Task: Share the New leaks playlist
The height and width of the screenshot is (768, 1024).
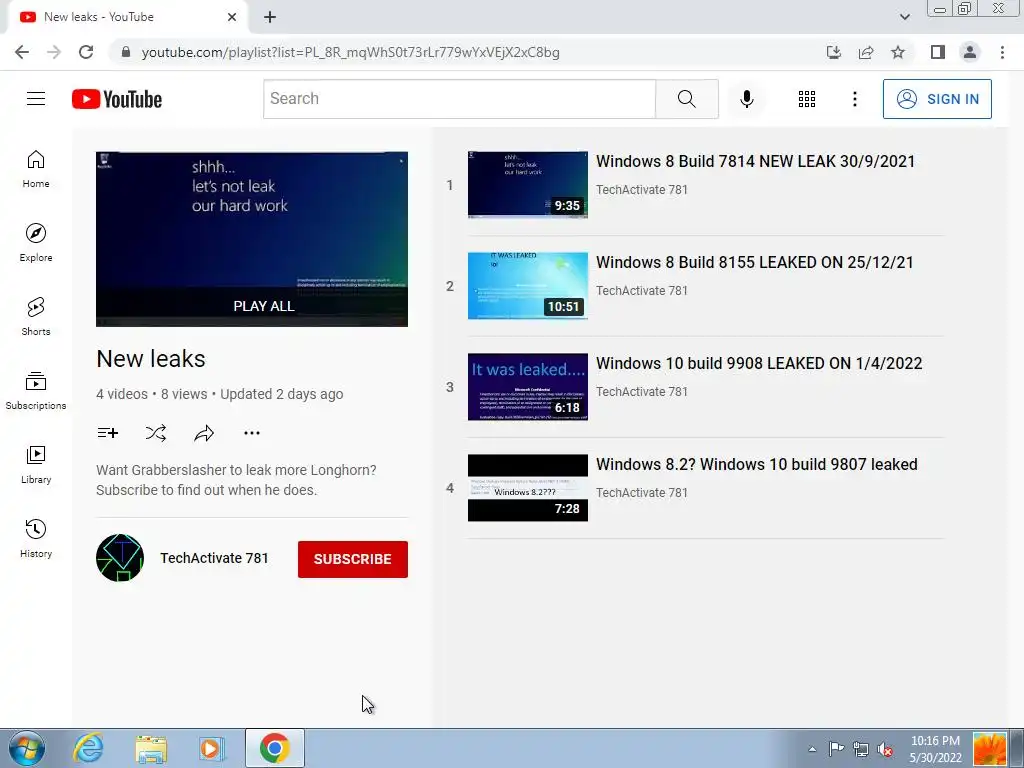Action: pos(204,432)
